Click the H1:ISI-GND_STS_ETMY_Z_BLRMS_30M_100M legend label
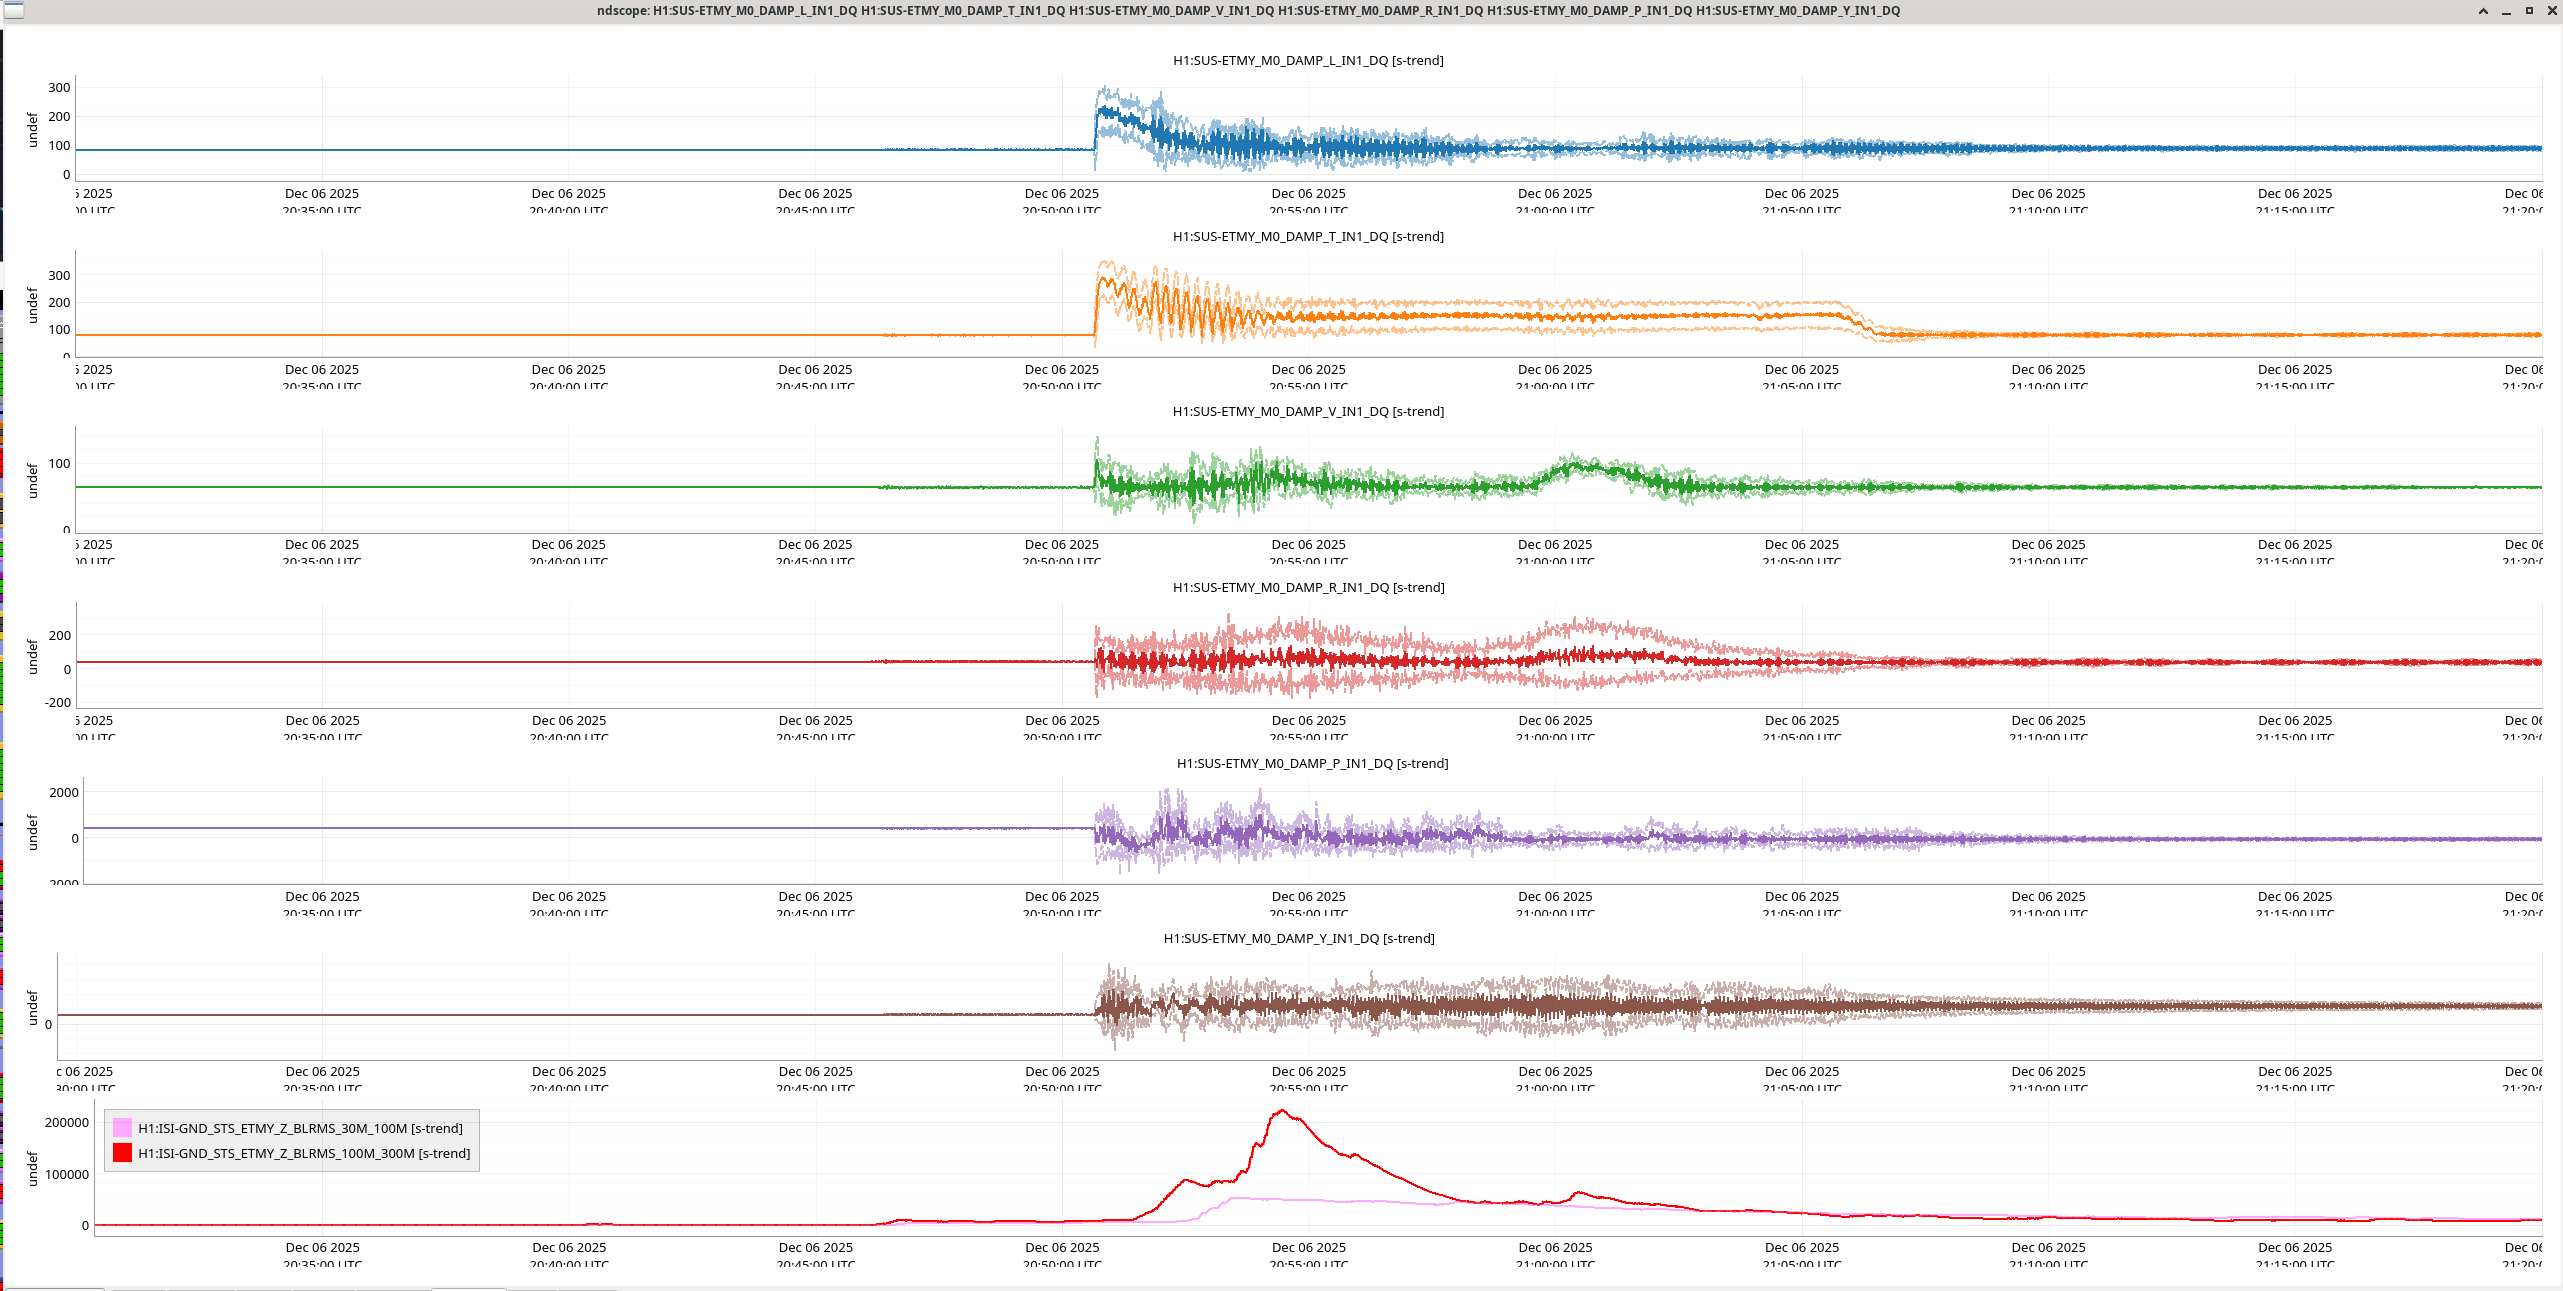 [300, 1128]
